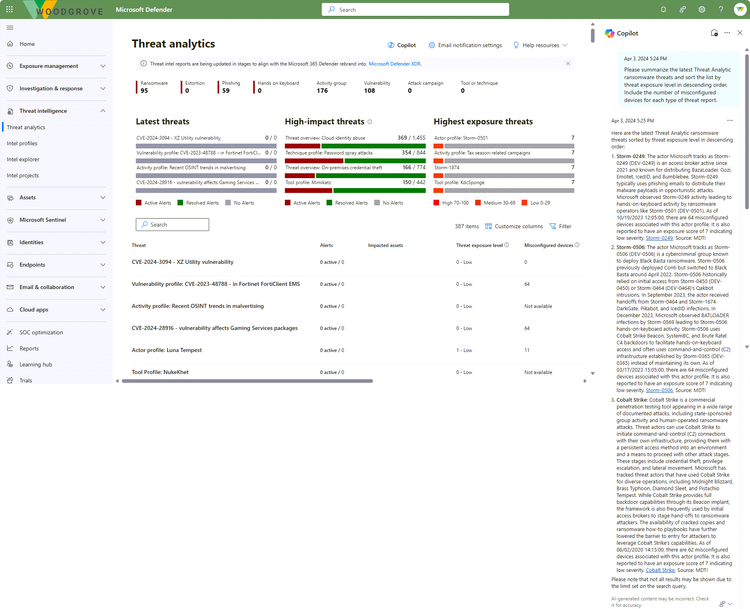Follow the Microsoft Defender XDR link

[x=395, y=64]
